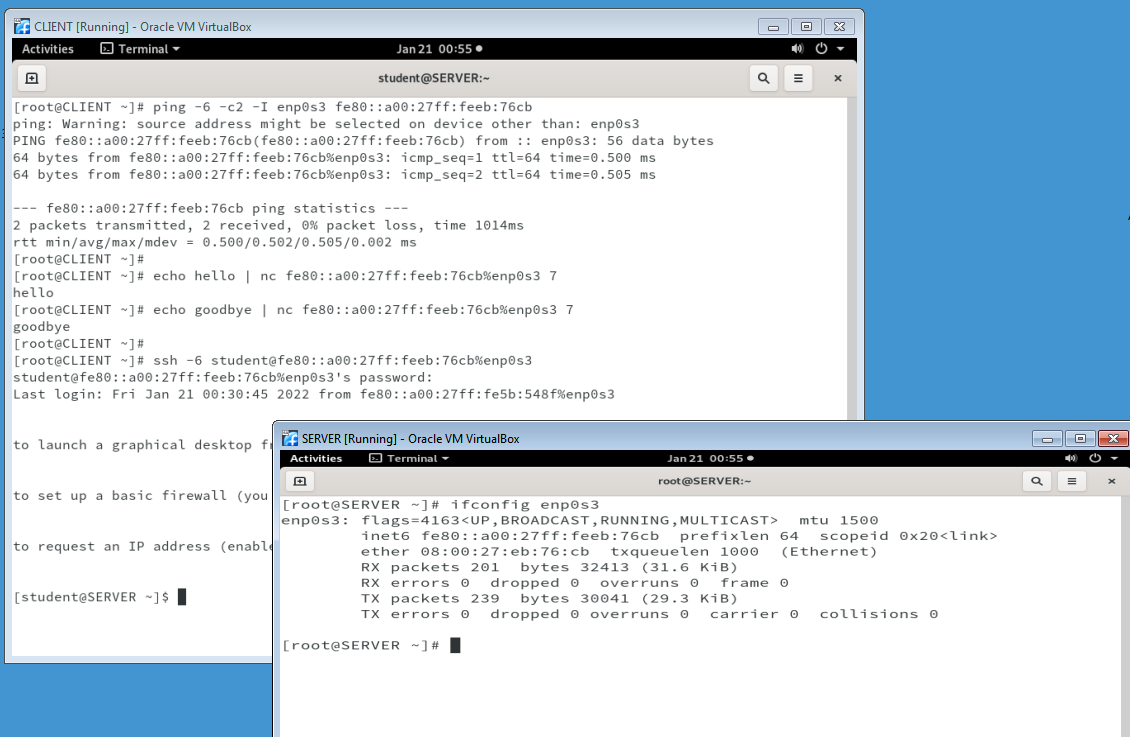1130x737 pixels.
Task: Open the Terminal app menu in the SERVER VM
Action: 409,458
